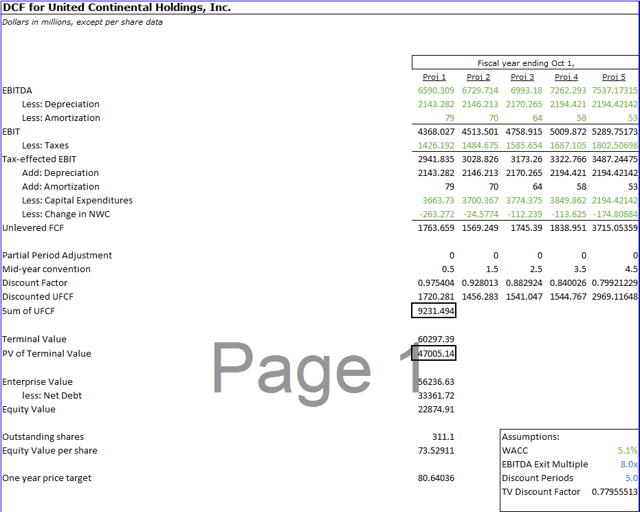Select tax-effected EBIT value 2941.835
Screen dimensions: 640x512
[436, 159]
